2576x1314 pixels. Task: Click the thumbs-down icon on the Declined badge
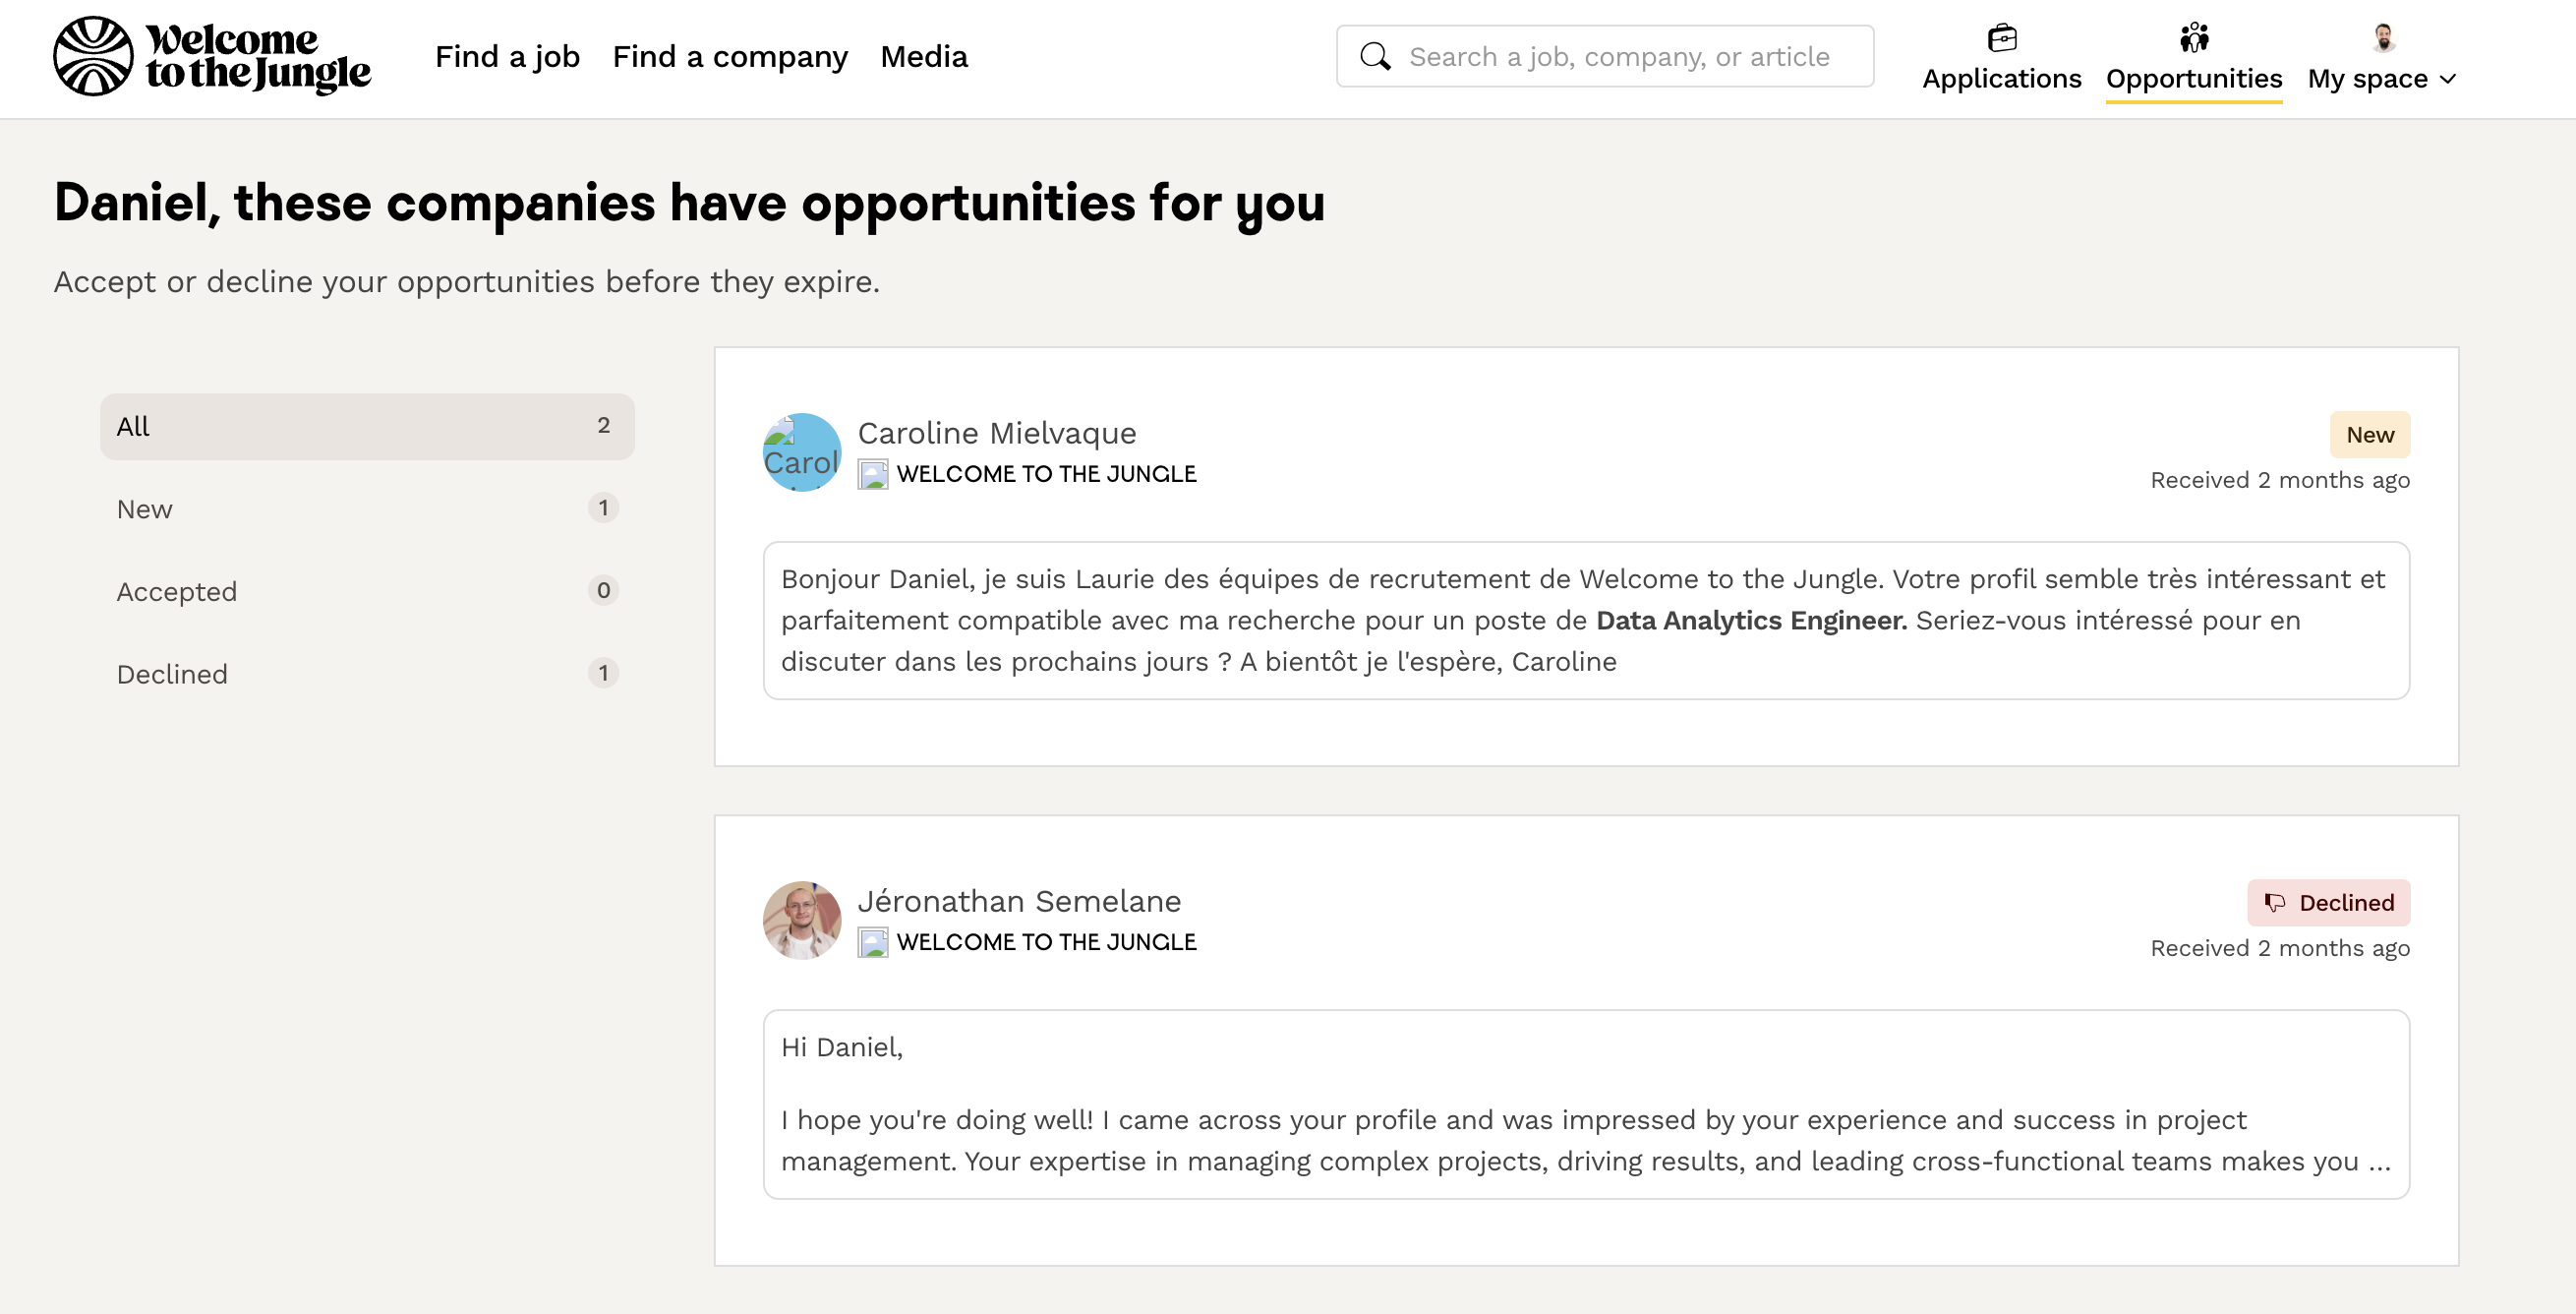pos(2275,903)
